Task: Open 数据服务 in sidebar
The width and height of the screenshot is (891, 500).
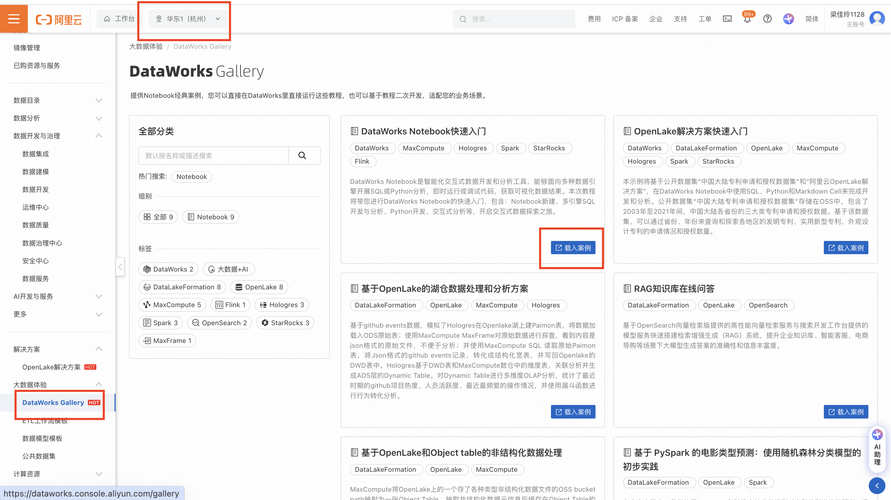Action: click(35, 278)
